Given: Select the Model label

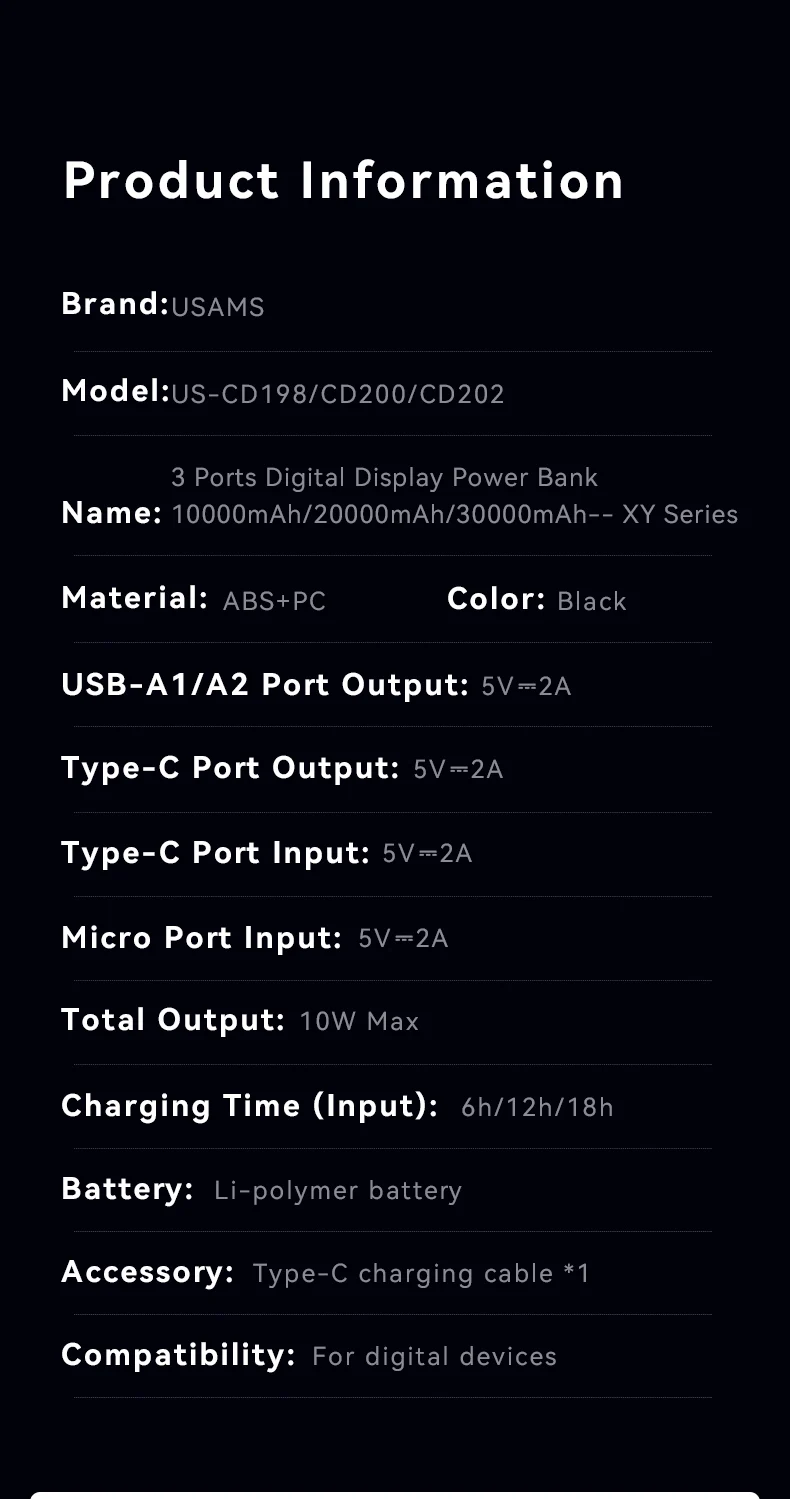Looking at the screenshot, I should coord(115,391).
